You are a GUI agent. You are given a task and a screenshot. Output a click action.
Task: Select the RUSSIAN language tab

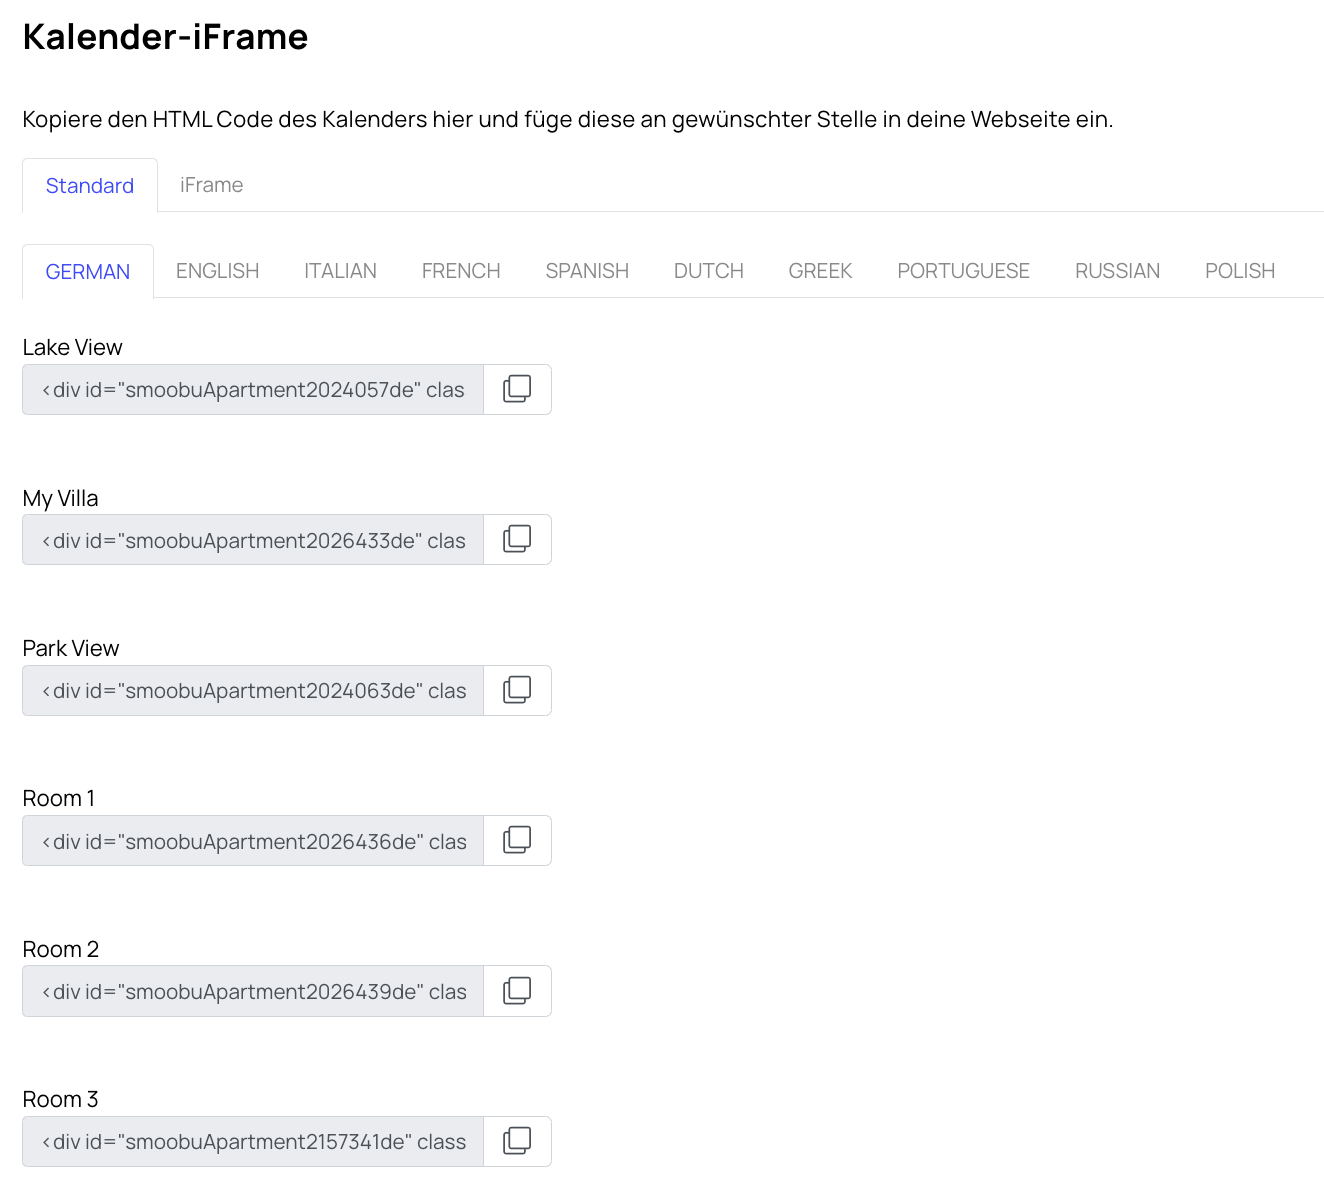coord(1117,271)
